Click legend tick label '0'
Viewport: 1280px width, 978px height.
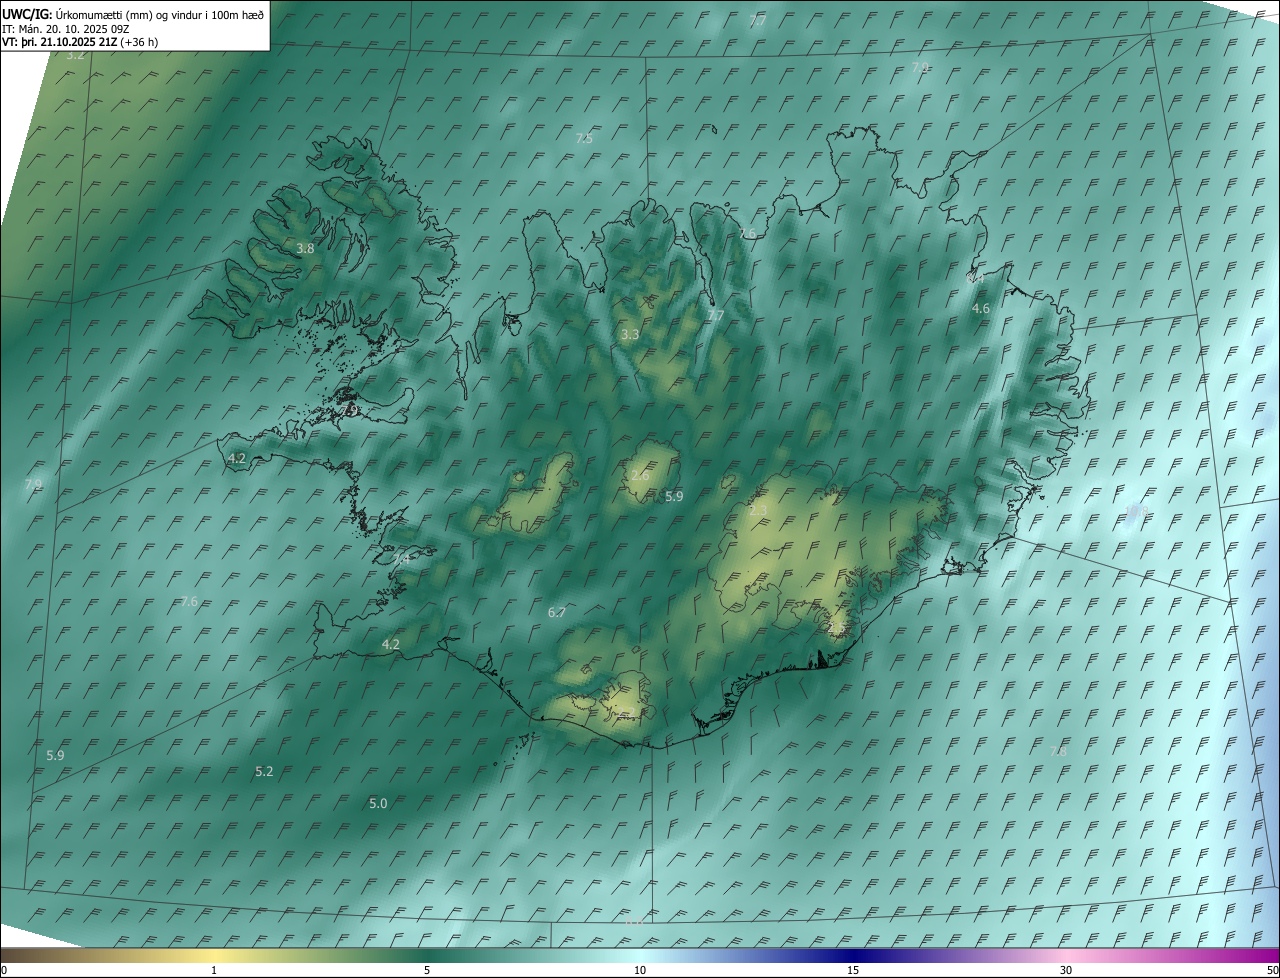pos(4,970)
